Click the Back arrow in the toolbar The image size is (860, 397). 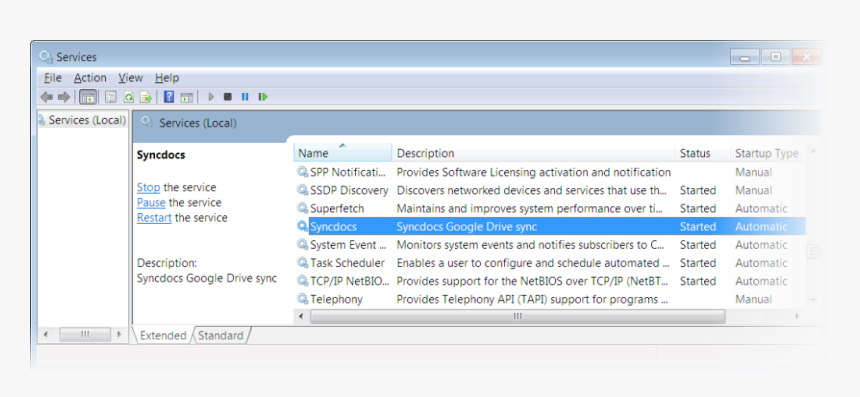[47, 97]
